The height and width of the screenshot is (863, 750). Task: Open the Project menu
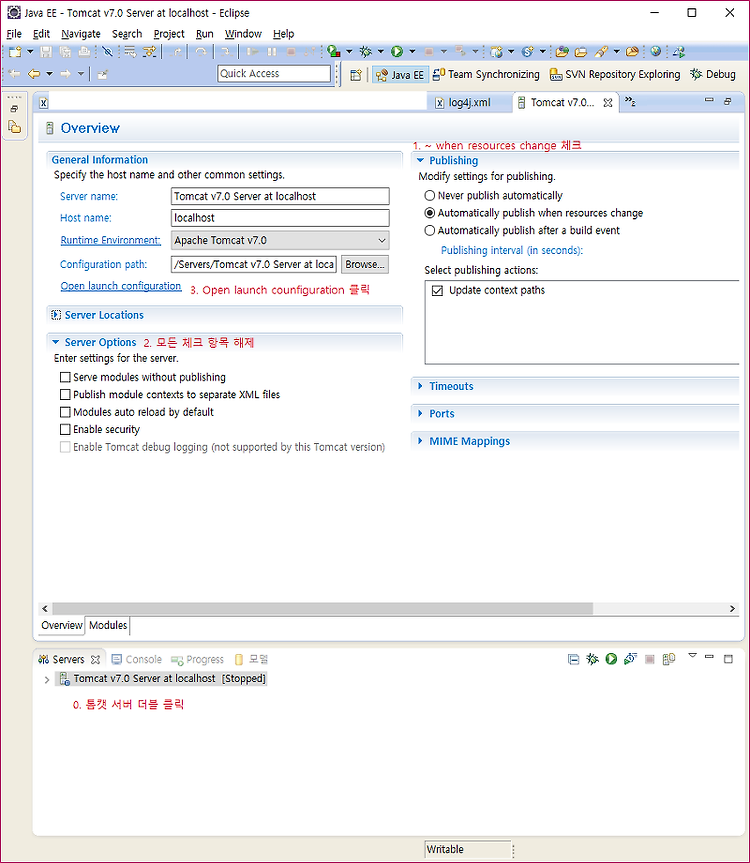169,34
